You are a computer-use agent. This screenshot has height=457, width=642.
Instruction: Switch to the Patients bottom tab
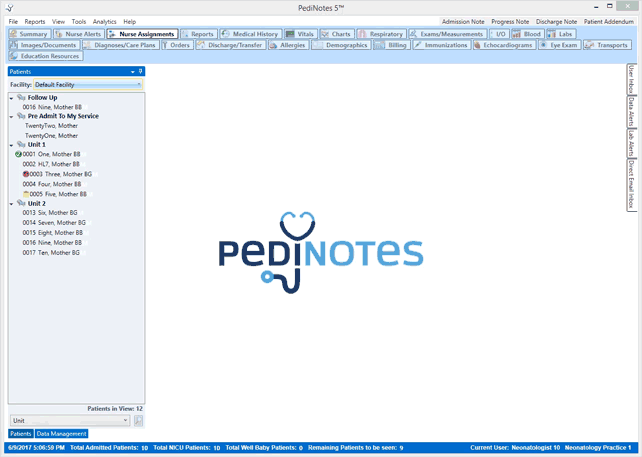click(x=20, y=434)
